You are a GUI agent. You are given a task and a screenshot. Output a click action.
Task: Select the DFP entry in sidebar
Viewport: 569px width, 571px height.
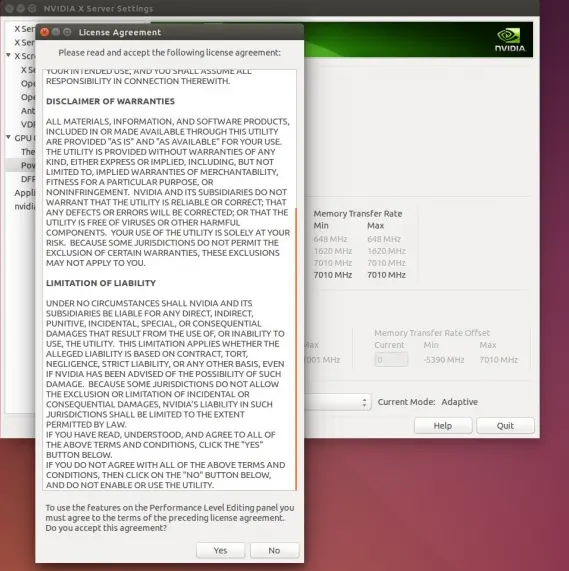coord(28,179)
